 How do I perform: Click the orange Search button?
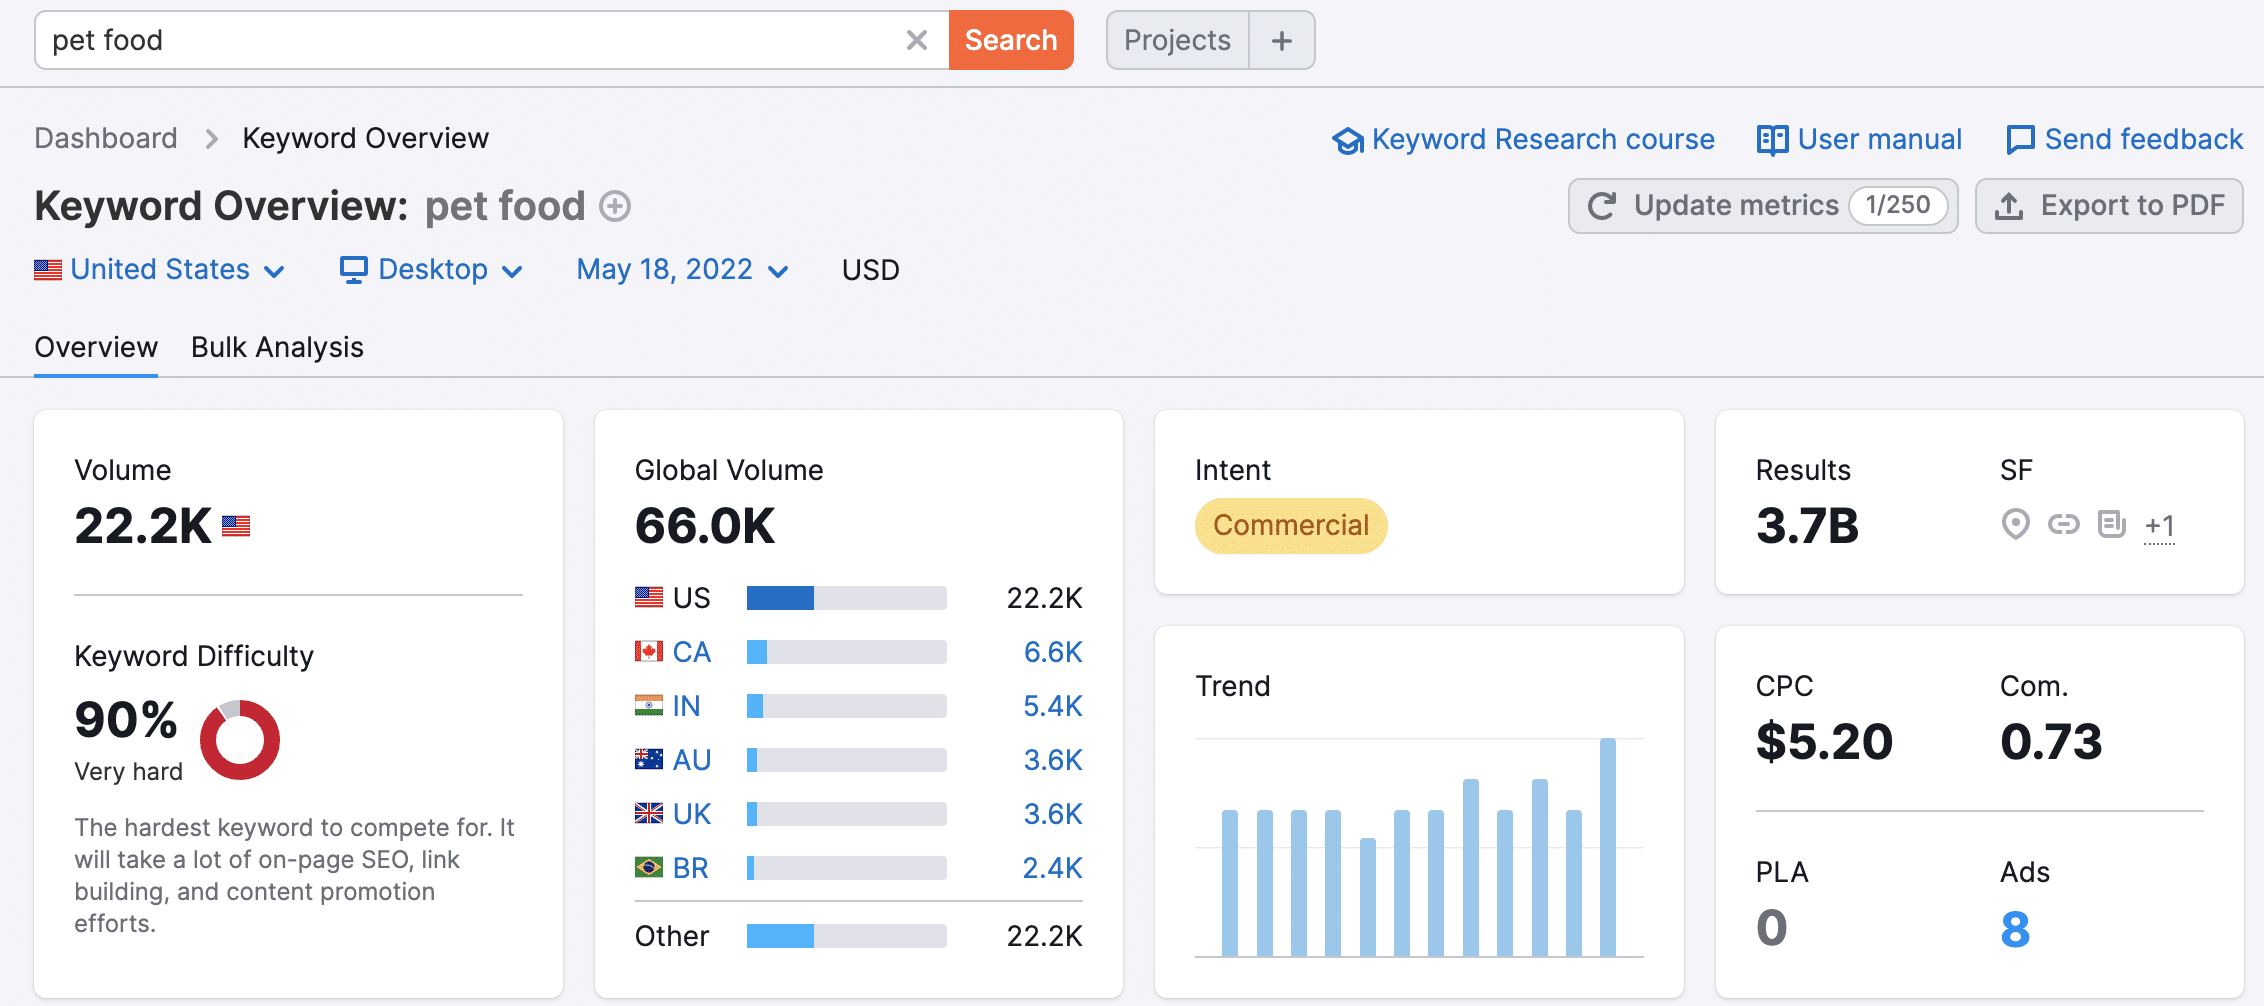[x=1011, y=40]
